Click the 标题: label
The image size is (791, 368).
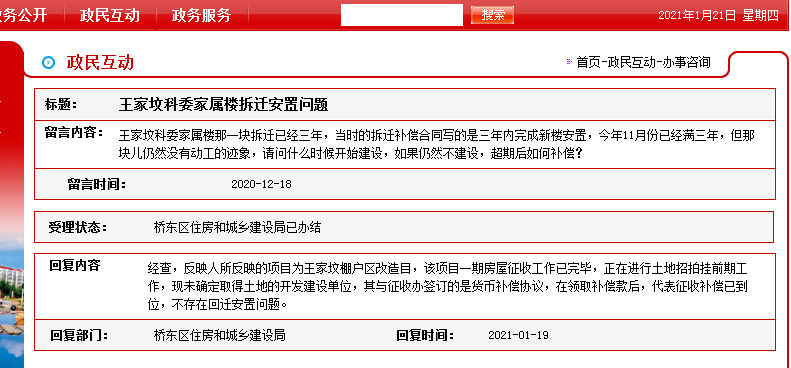[61, 104]
